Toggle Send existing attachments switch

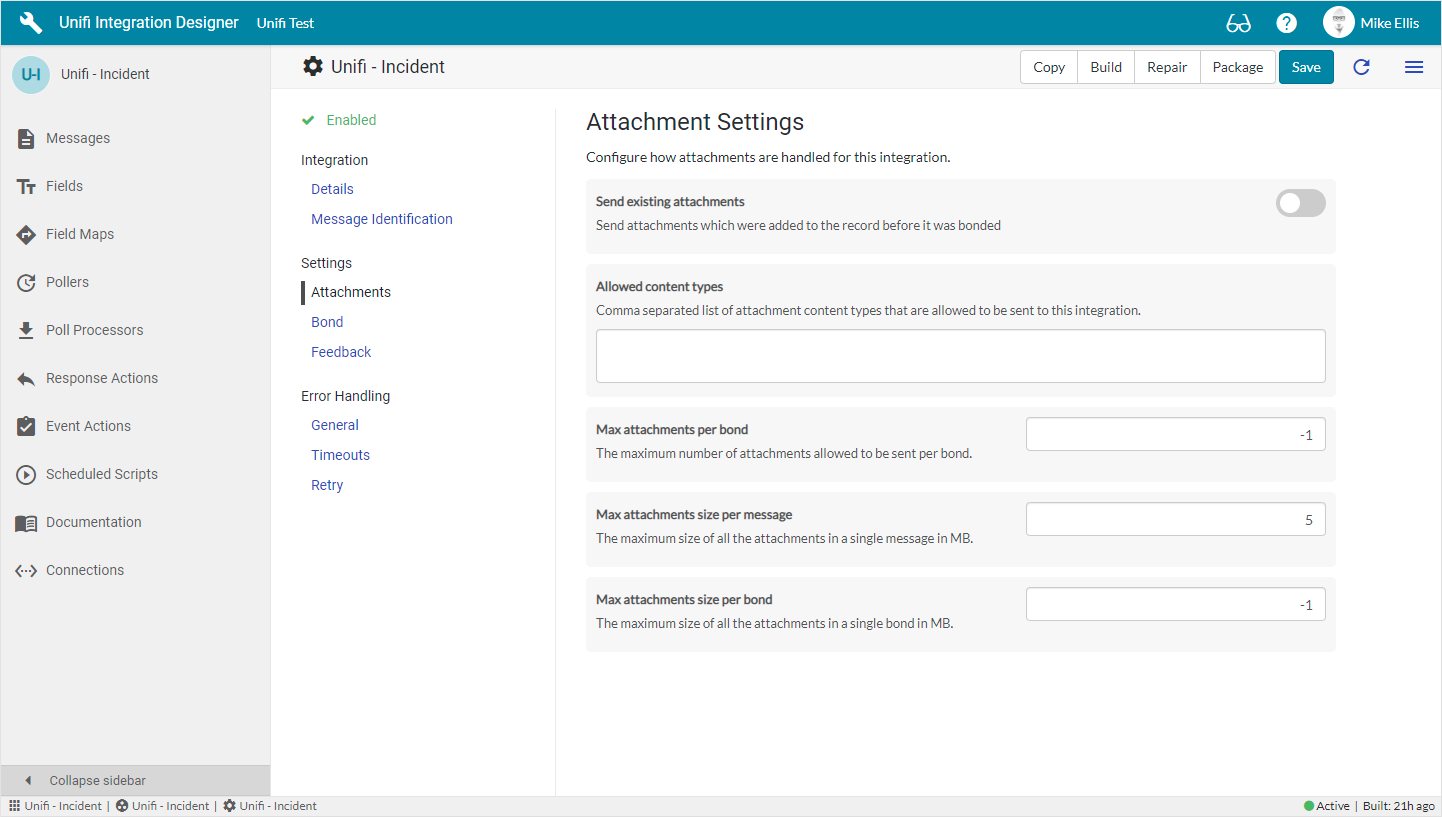[x=1300, y=204]
